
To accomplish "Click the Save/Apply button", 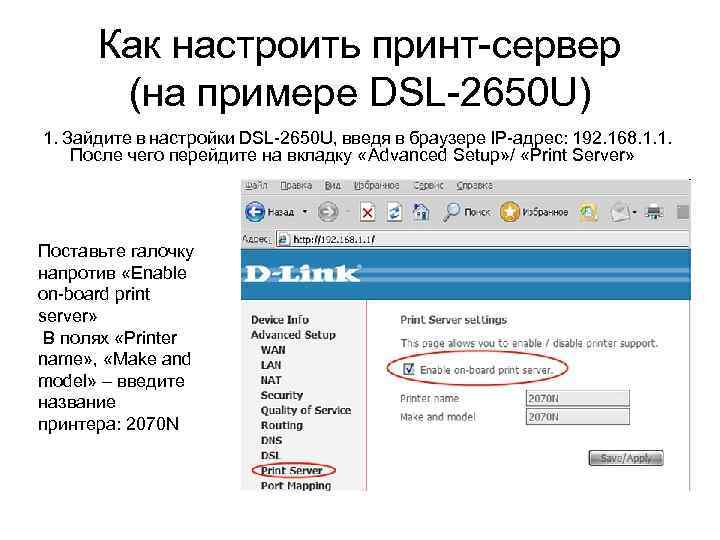I will (626, 458).
